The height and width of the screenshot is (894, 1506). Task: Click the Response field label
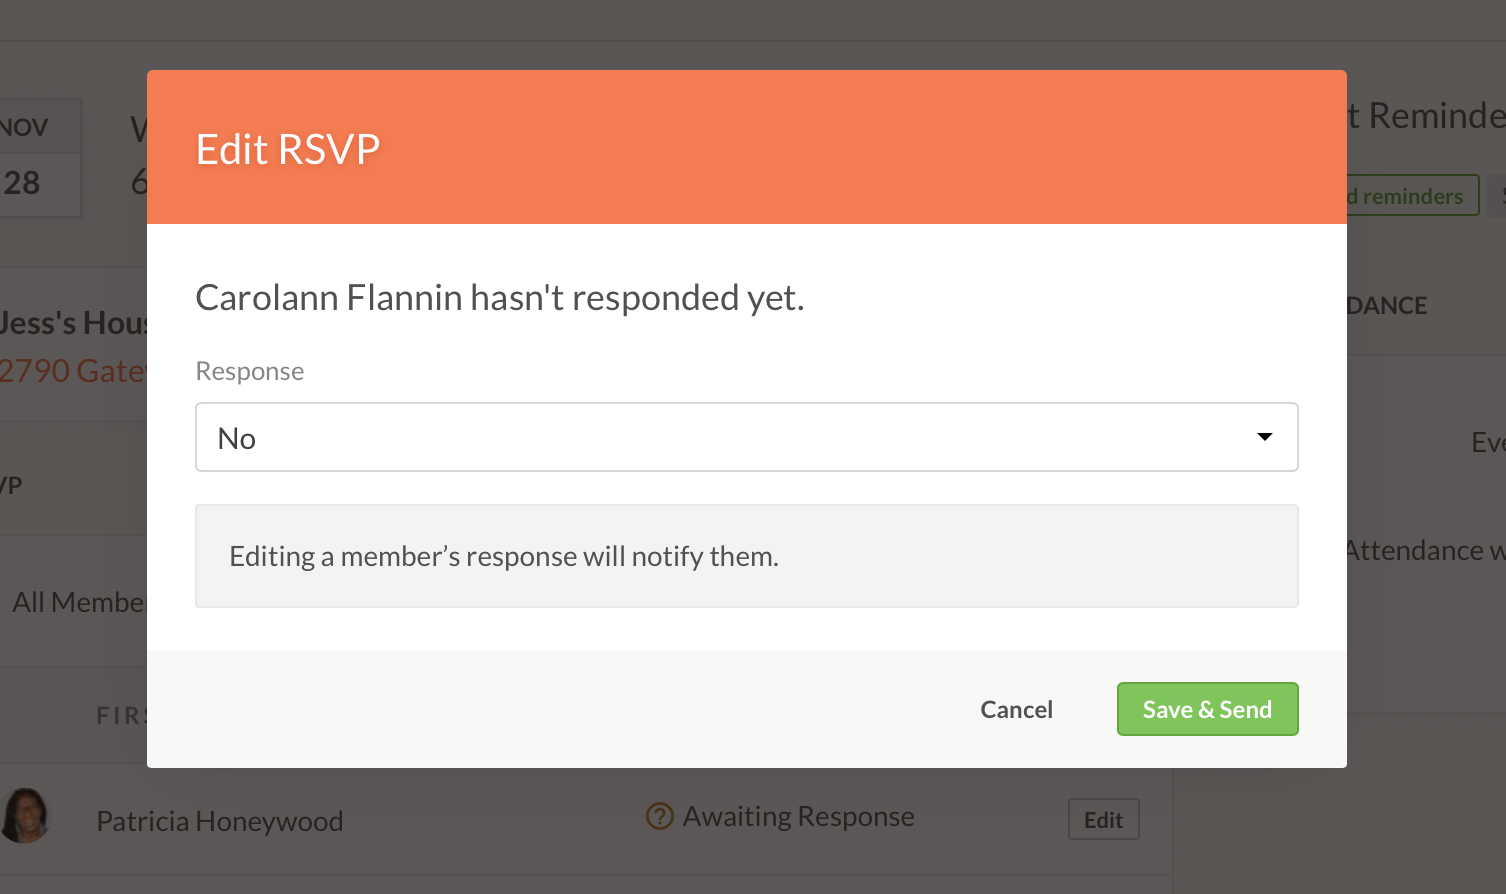250,371
